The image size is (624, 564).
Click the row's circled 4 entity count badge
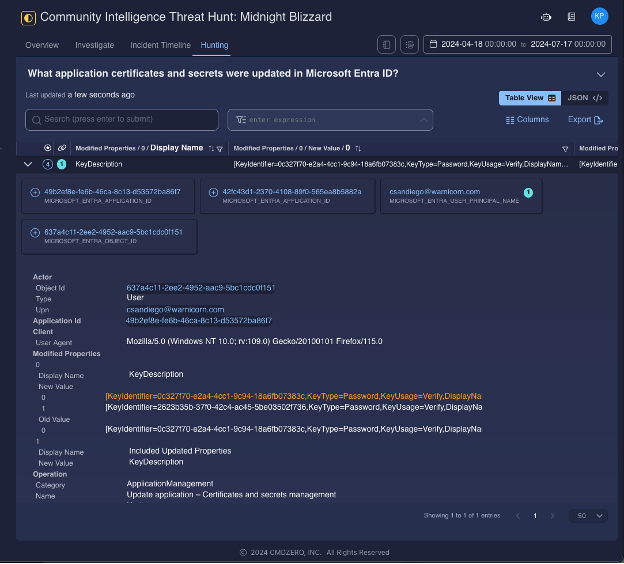(47, 164)
